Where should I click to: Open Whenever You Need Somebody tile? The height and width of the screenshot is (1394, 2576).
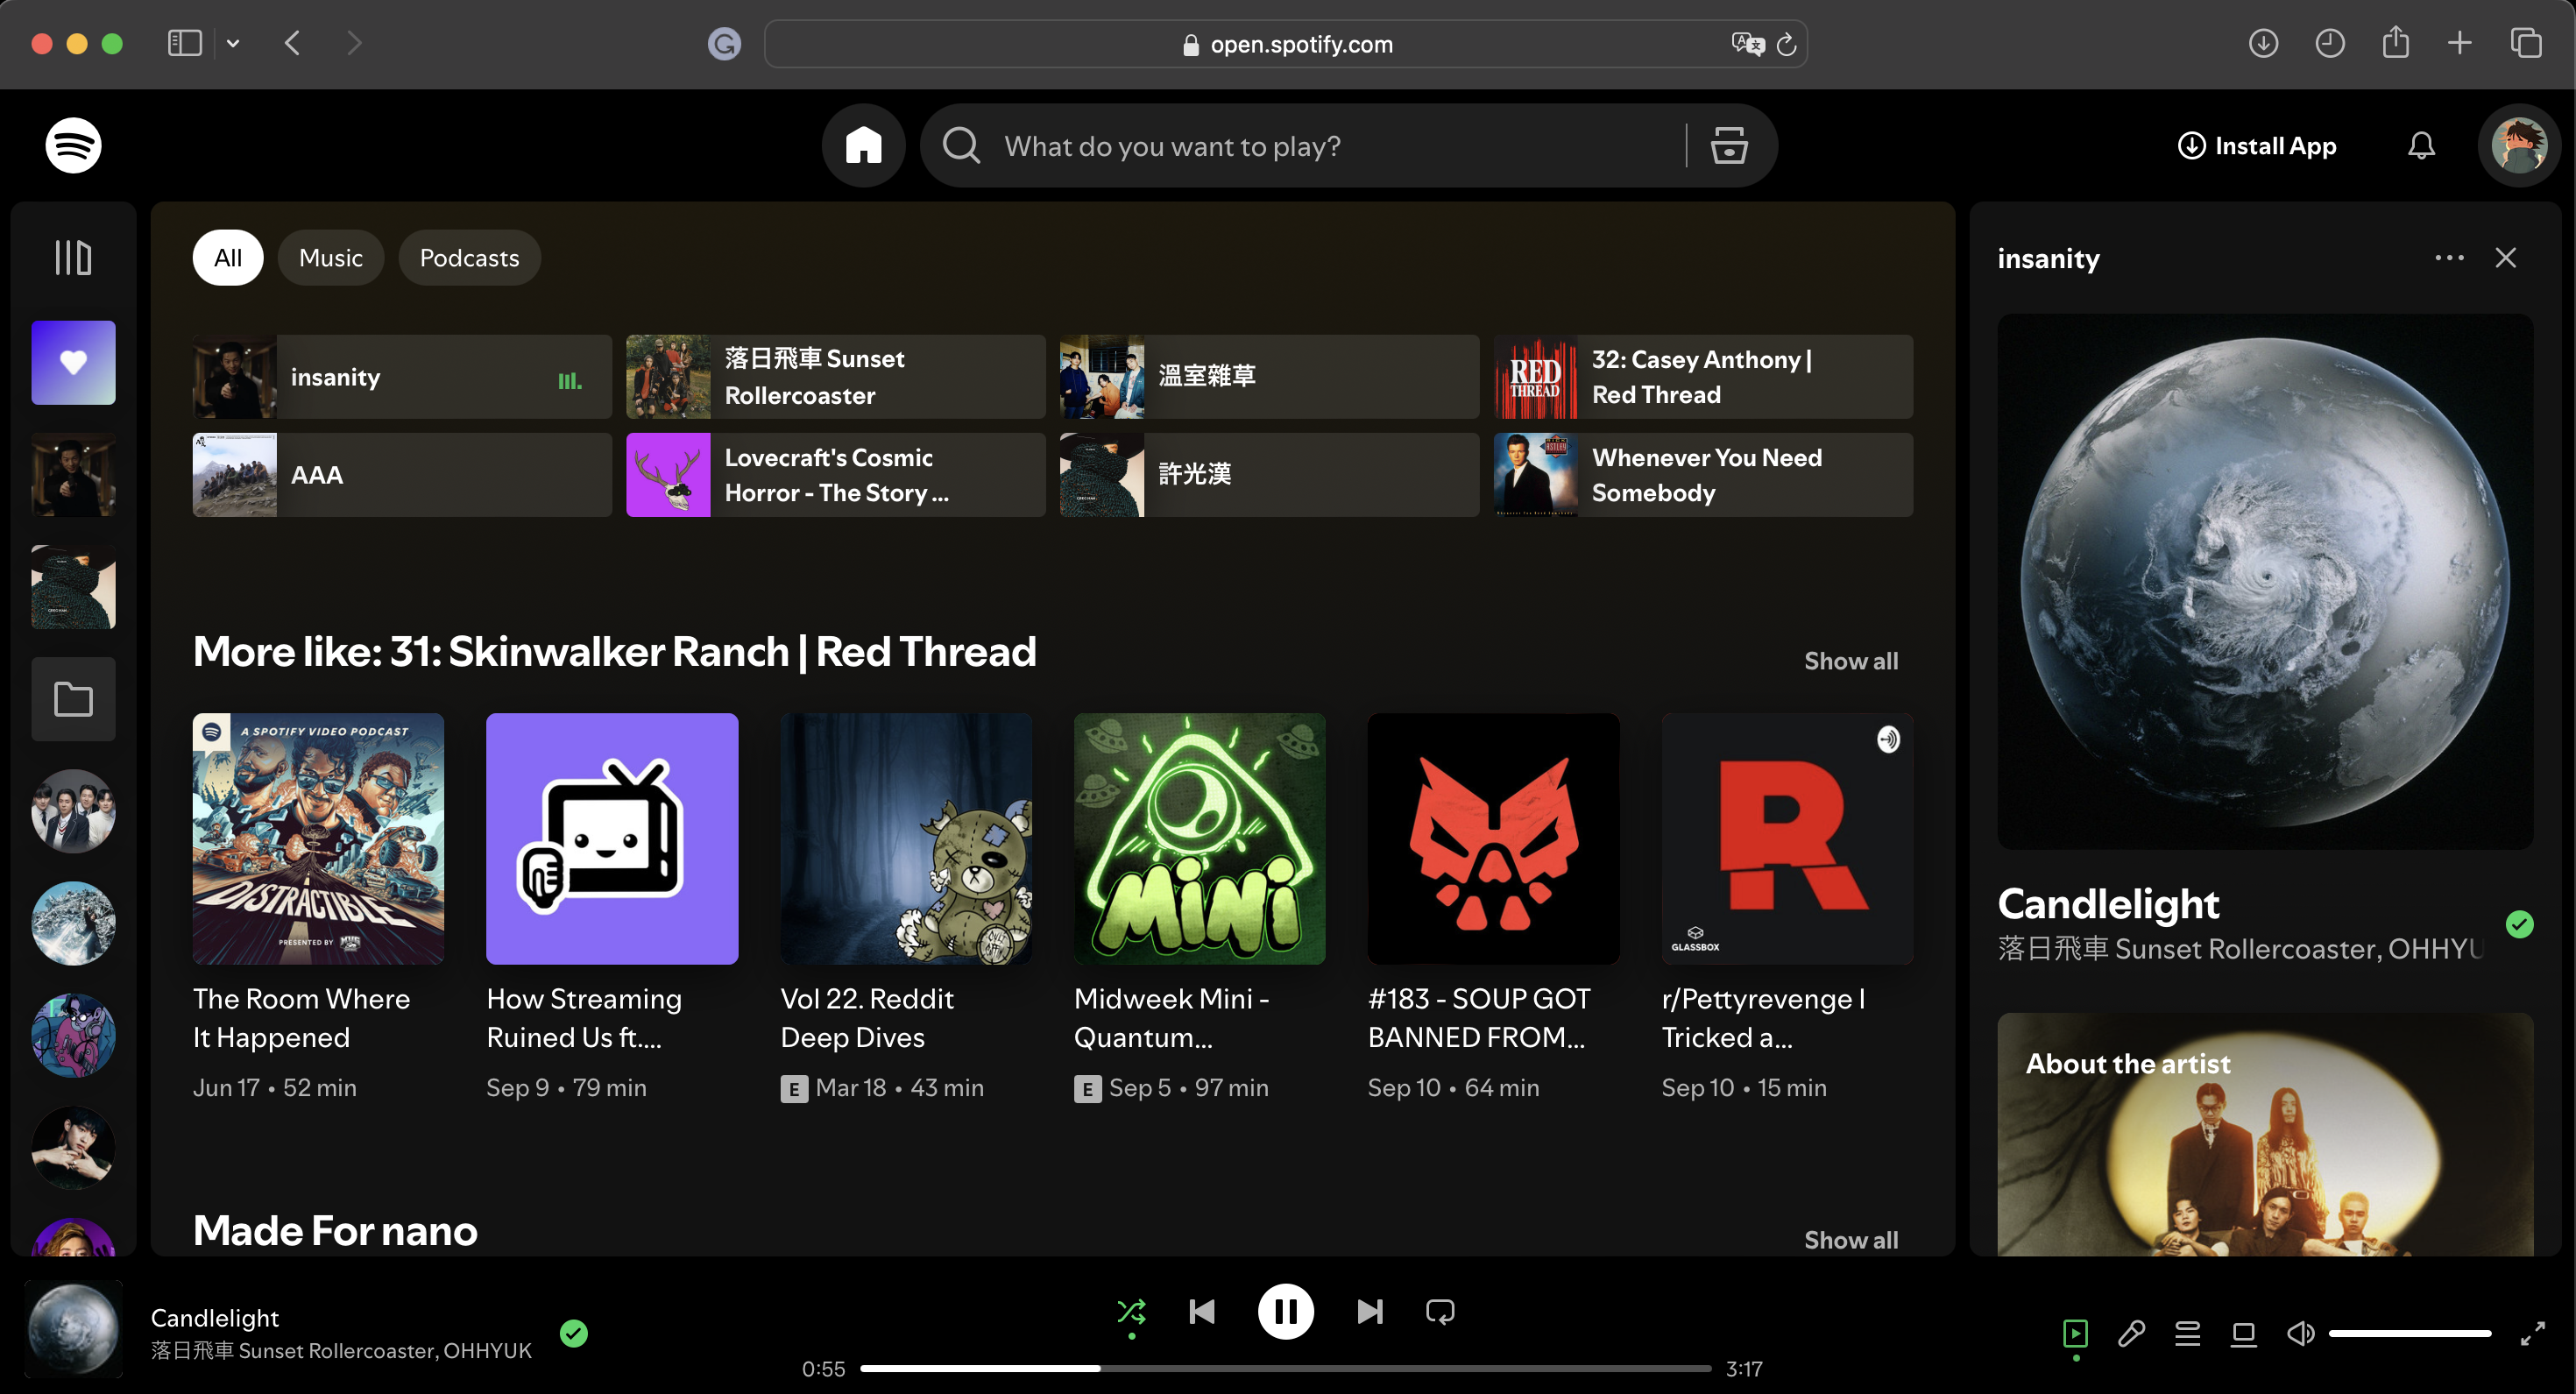[1703, 474]
